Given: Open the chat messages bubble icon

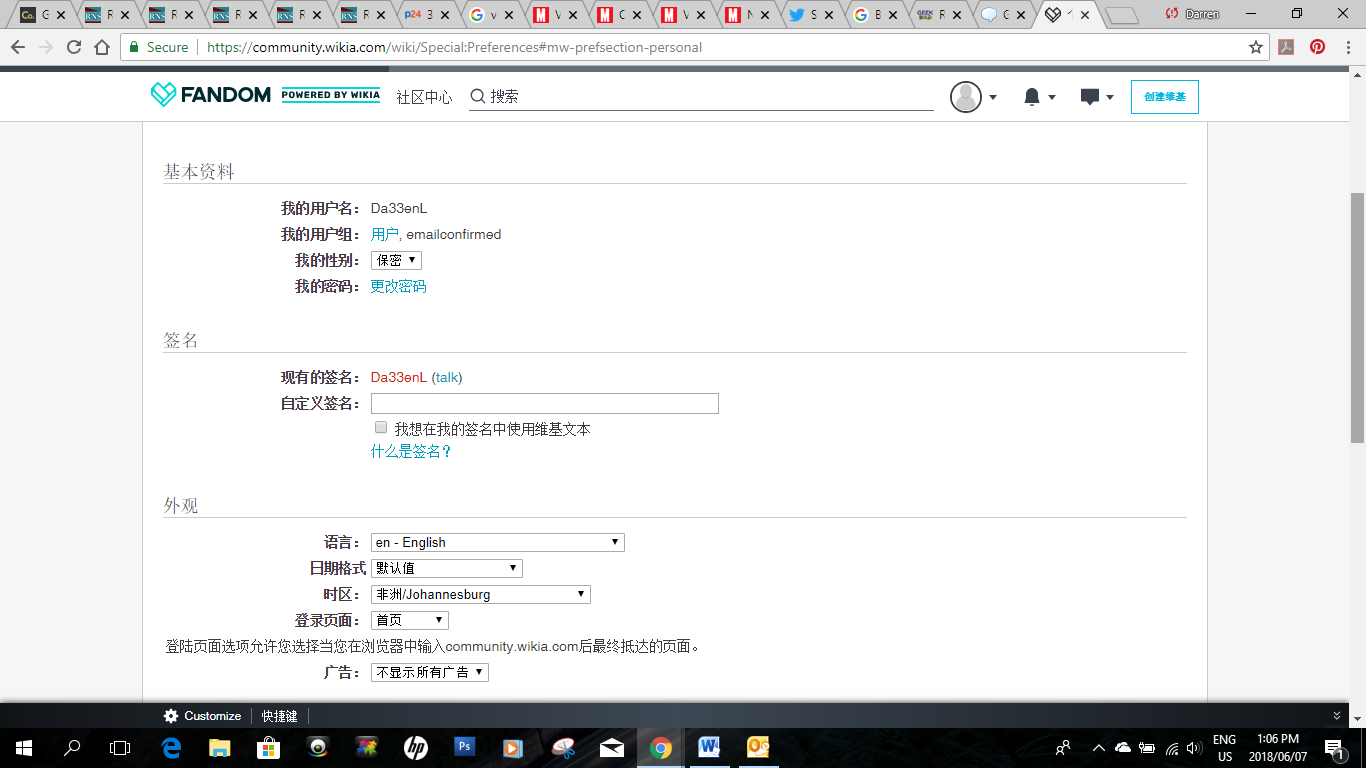Looking at the screenshot, I should coord(1090,97).
